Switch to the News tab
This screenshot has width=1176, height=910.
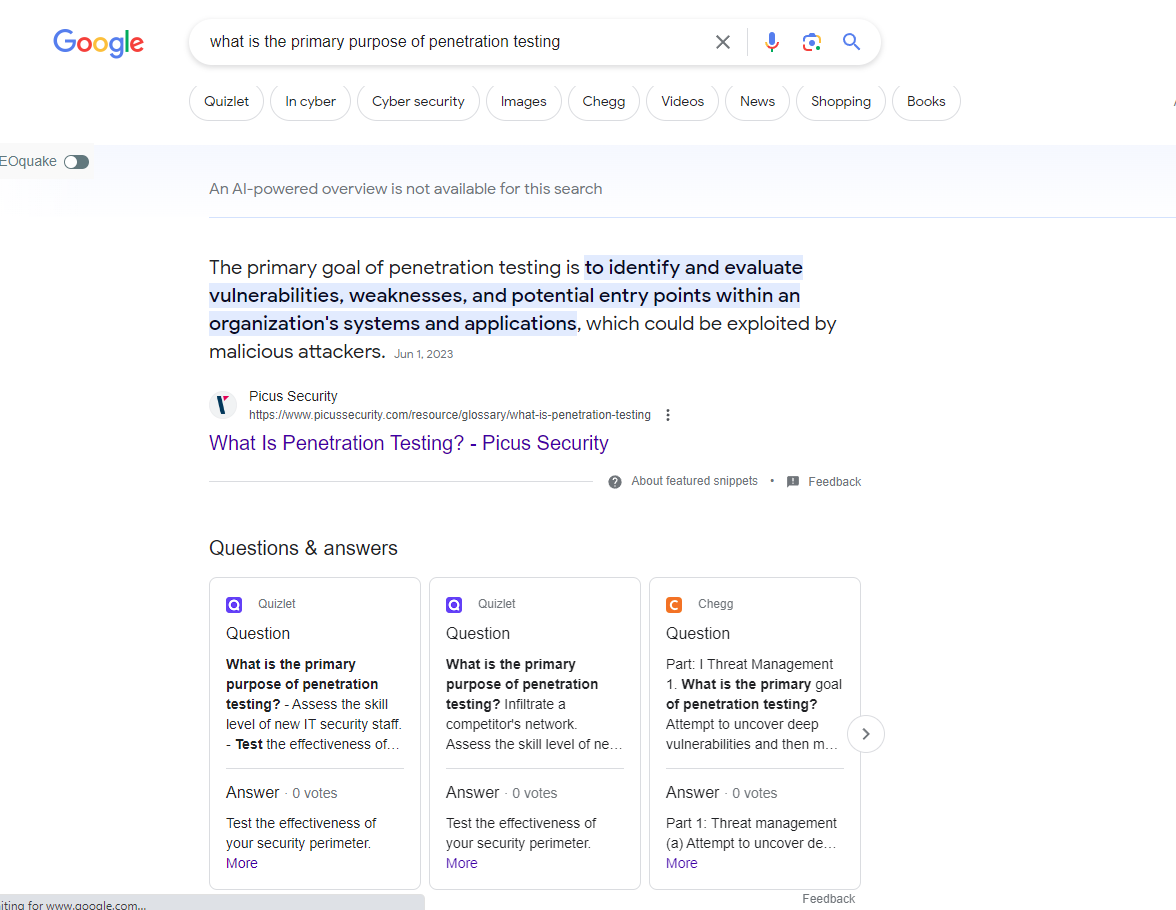coord(758,101)
